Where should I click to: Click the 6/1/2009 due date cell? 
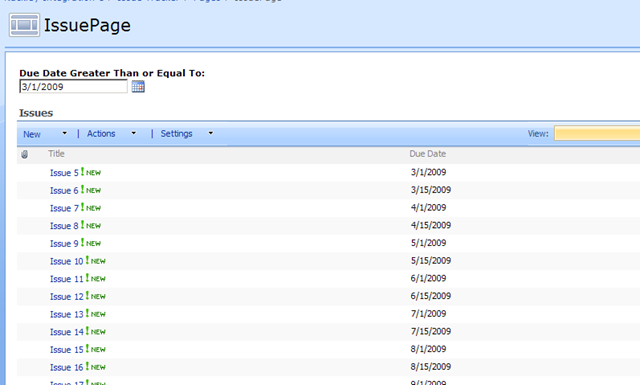click(x=428, y=278)
